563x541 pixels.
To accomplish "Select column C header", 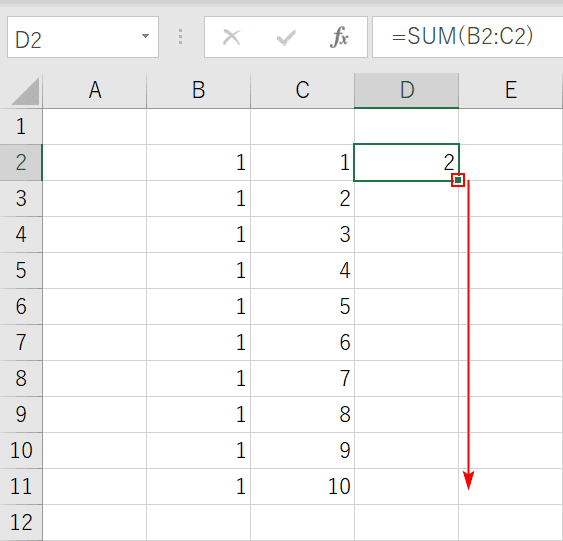I will point(302,90).
